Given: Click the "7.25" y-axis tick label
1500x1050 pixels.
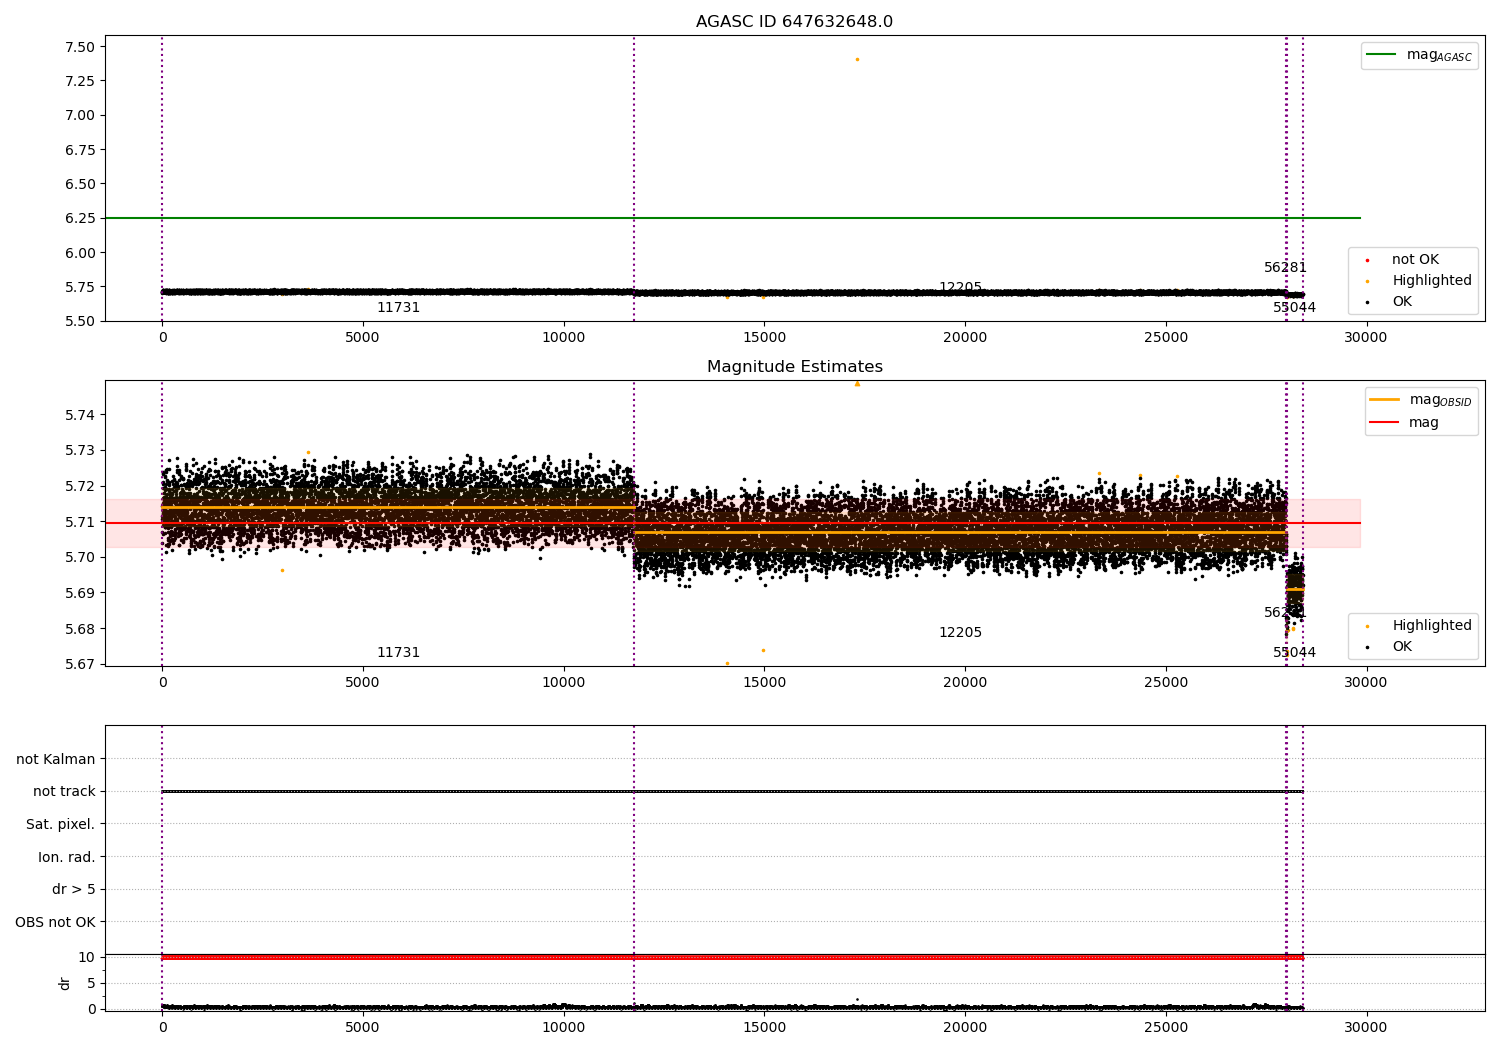Looking at the screenshot, I should click(79, 81).
